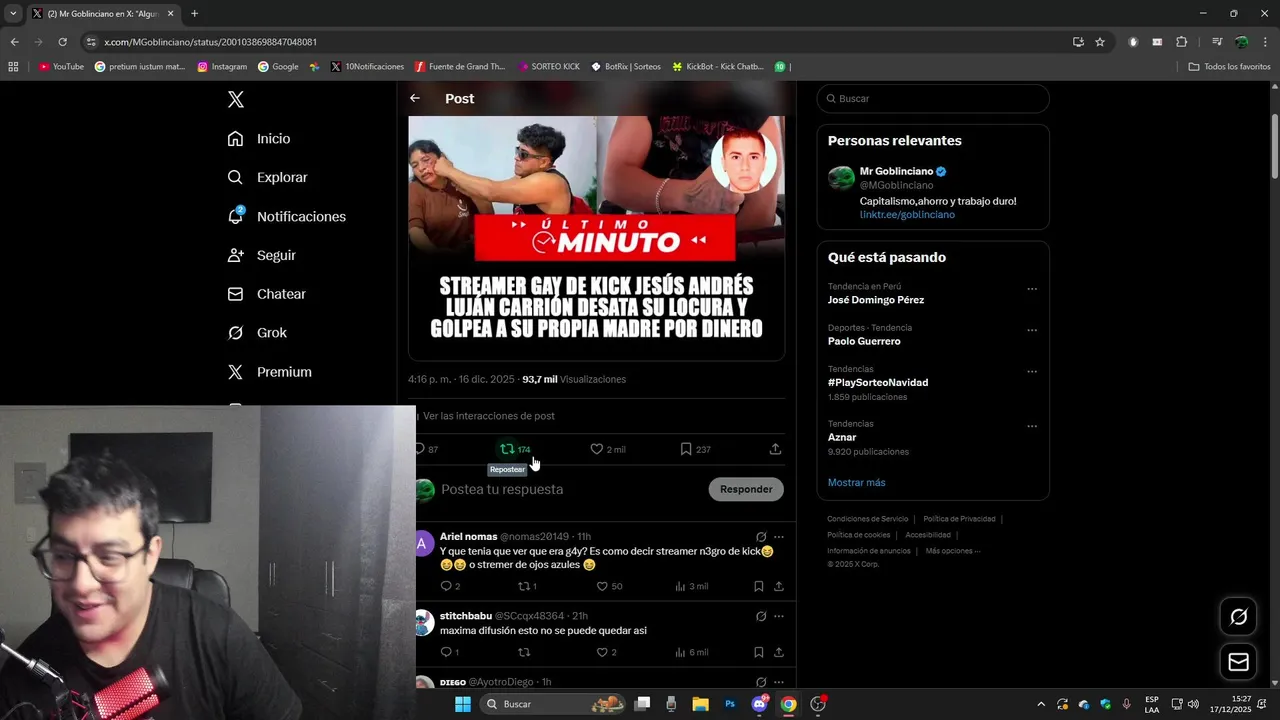Open more options on stitchbabu reply

[x=779, y=616]
